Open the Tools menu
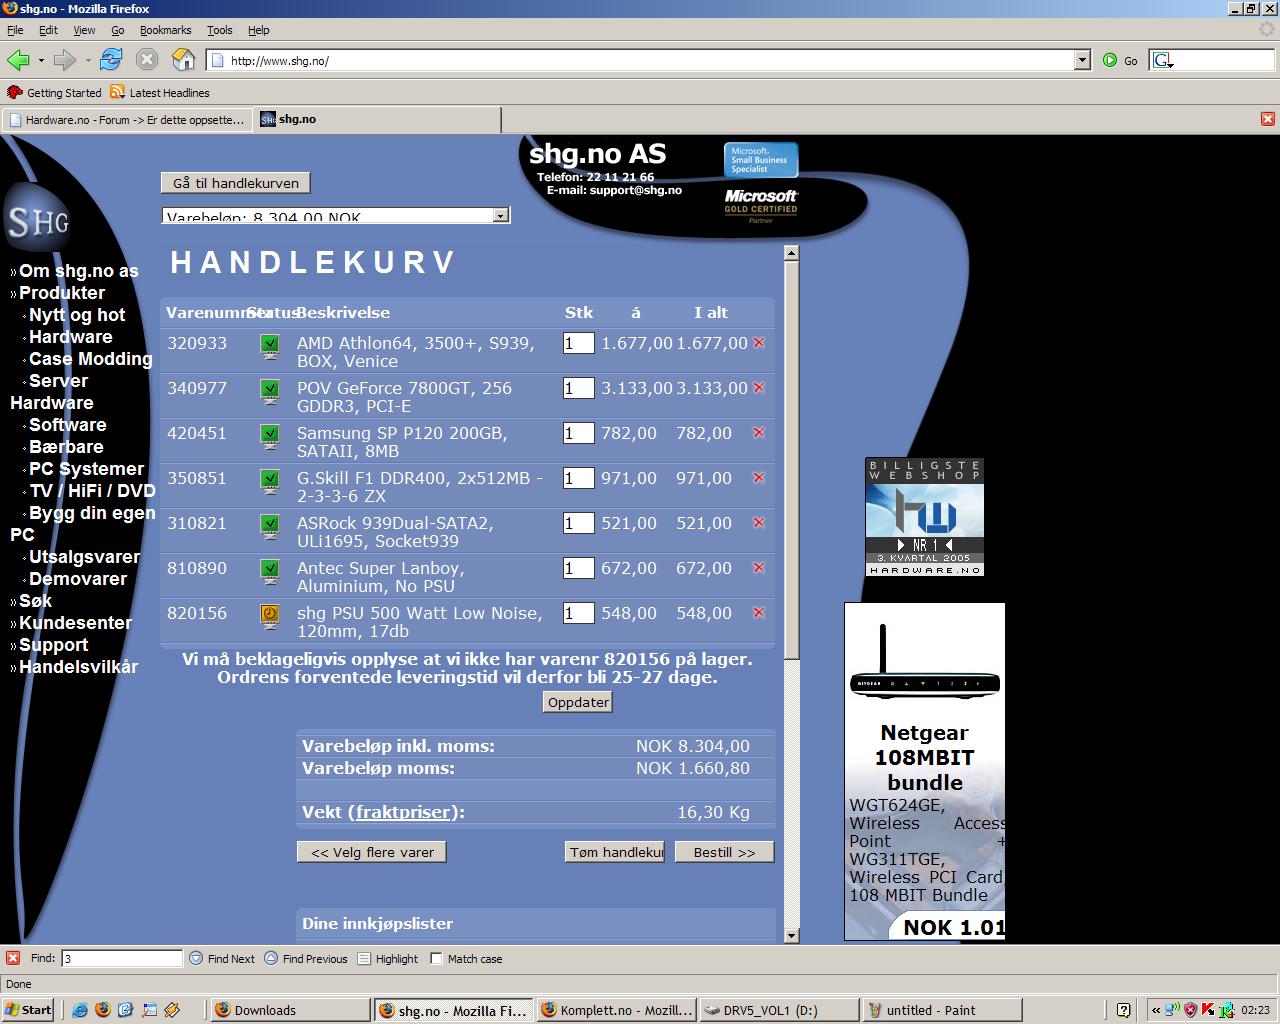Image resolution: width=1280 pixels, height=1024 pixels. pyautogui.click(x=219, y=30)
